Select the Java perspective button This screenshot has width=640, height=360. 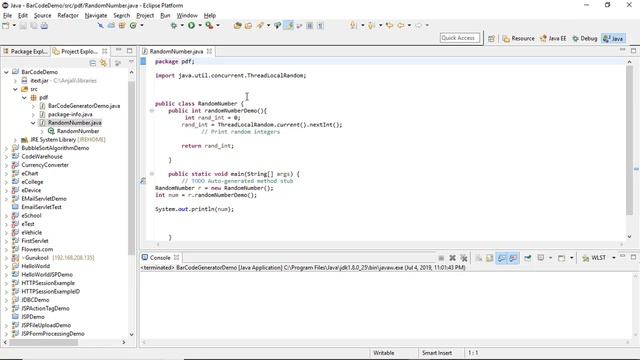(x=613, y=38)
